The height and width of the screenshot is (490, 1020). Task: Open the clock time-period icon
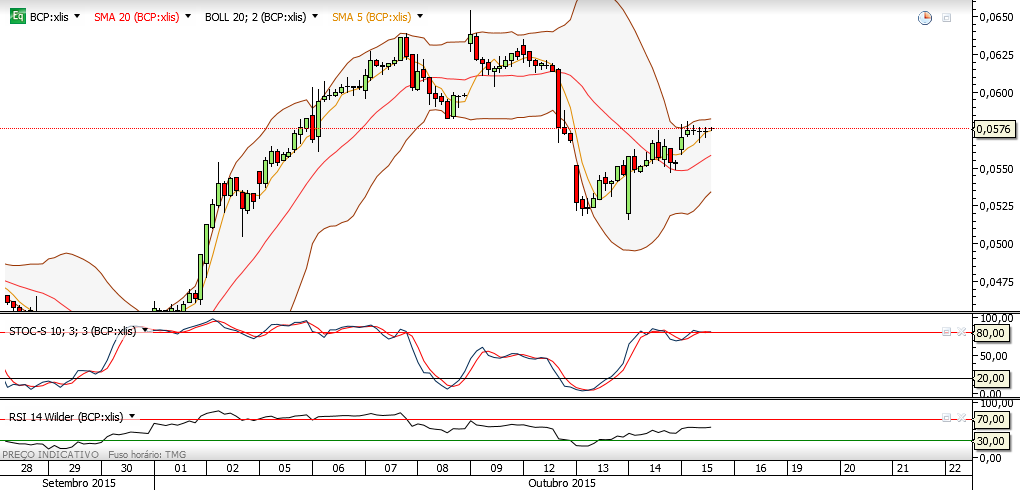[924, 18]
